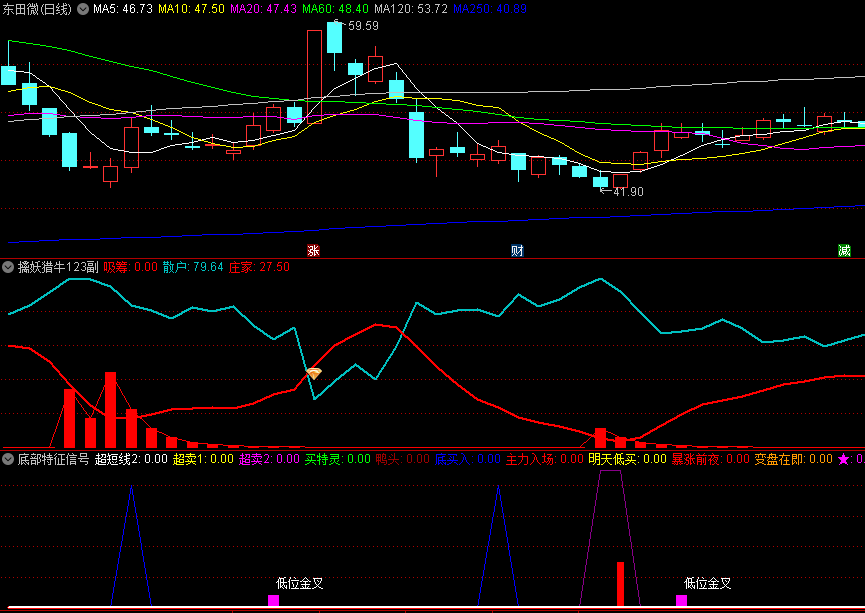
Task: Click the 底买入: 0.00 value
Action: (468, 459)
